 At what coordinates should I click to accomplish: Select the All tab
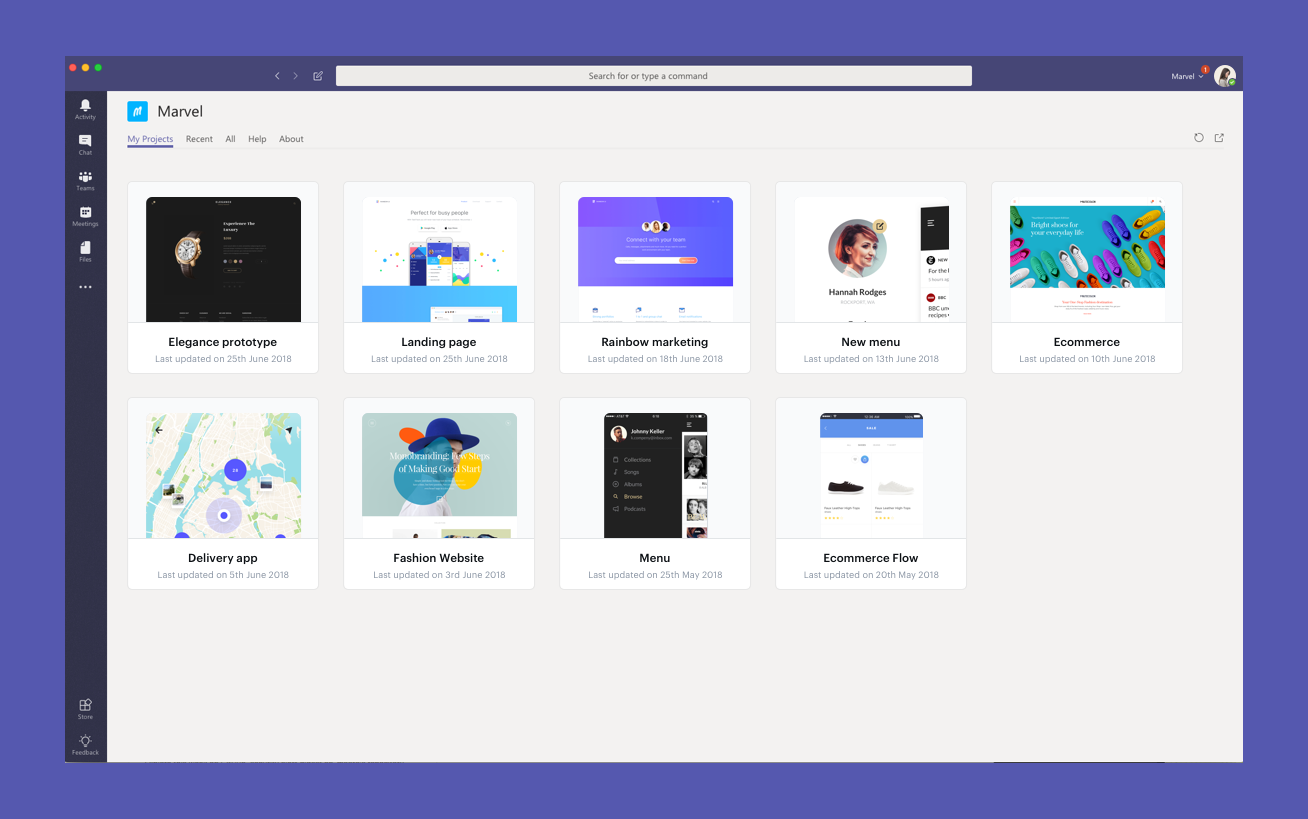[230, 139]
